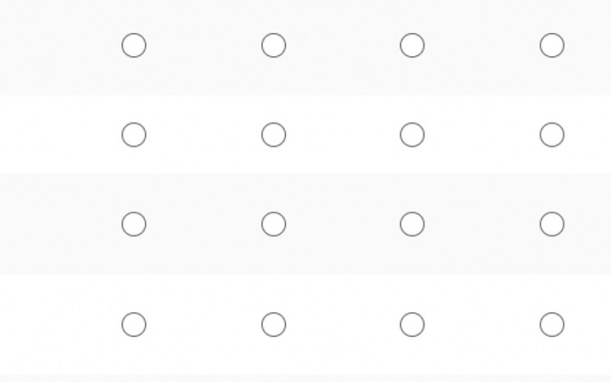This screenshot has width=611, height=383.
Task: Pick fourth row, first column radio button
Action: (x=134, y=324)
